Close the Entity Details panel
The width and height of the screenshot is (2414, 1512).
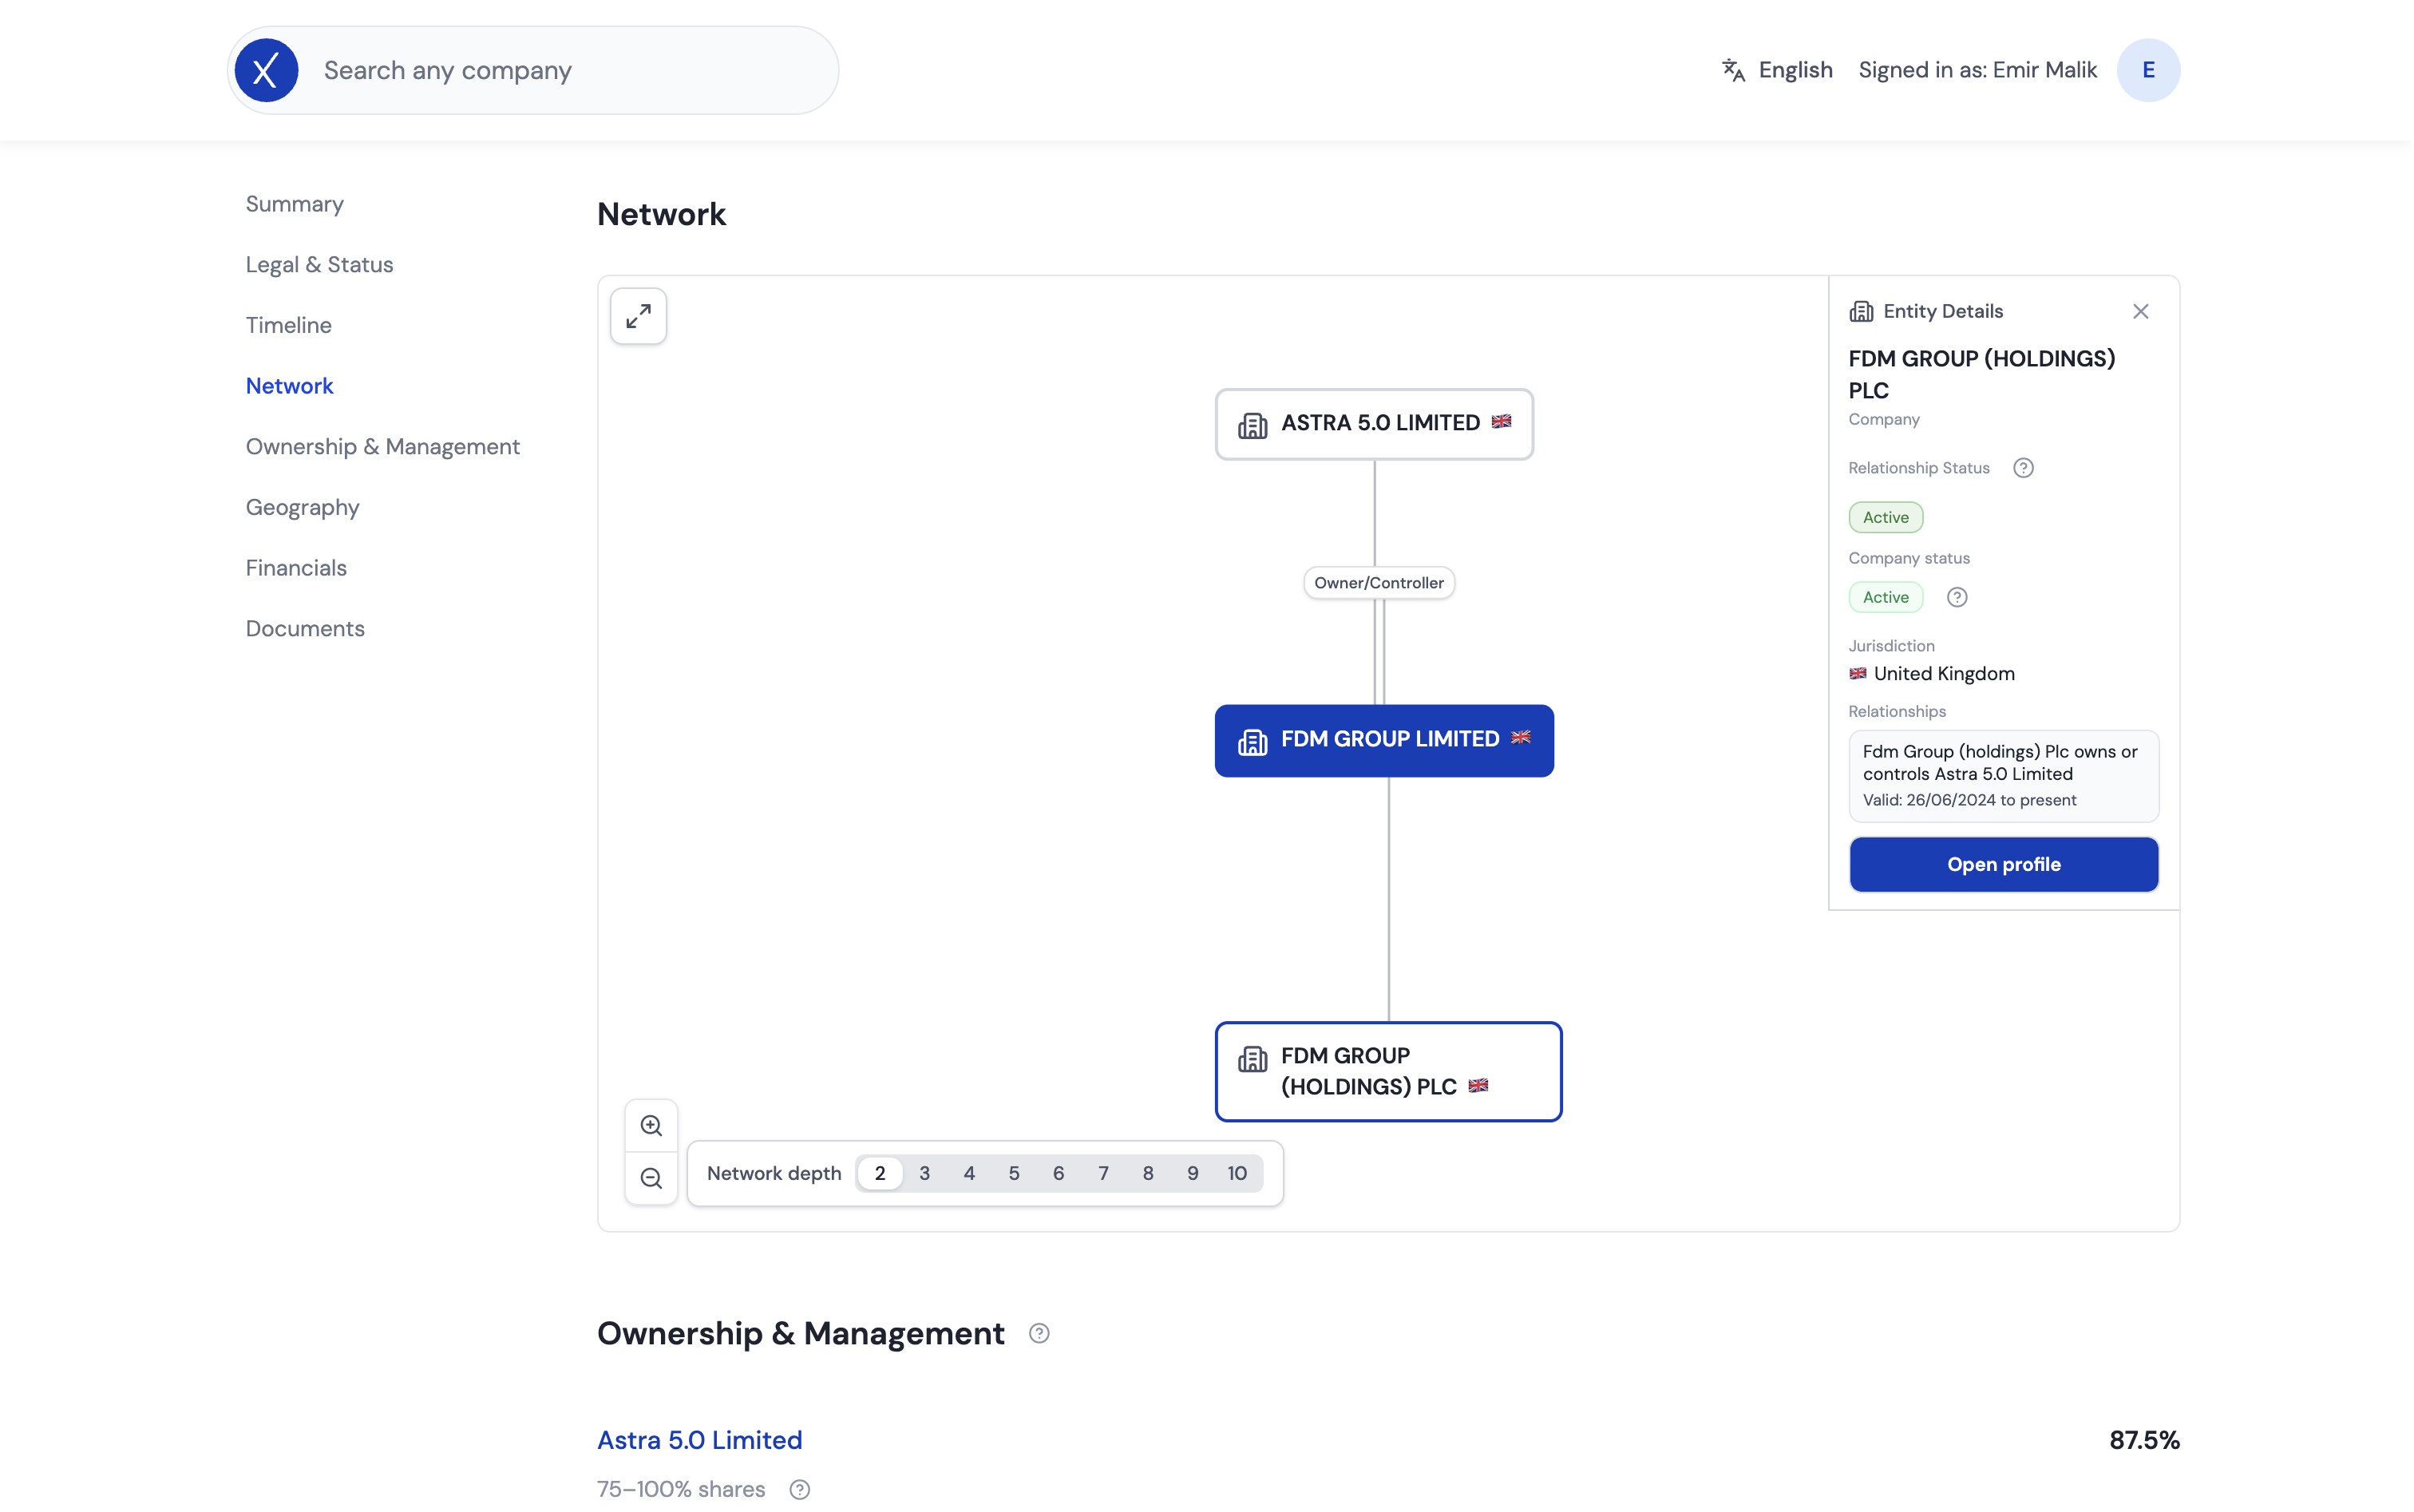(2140, 312)
